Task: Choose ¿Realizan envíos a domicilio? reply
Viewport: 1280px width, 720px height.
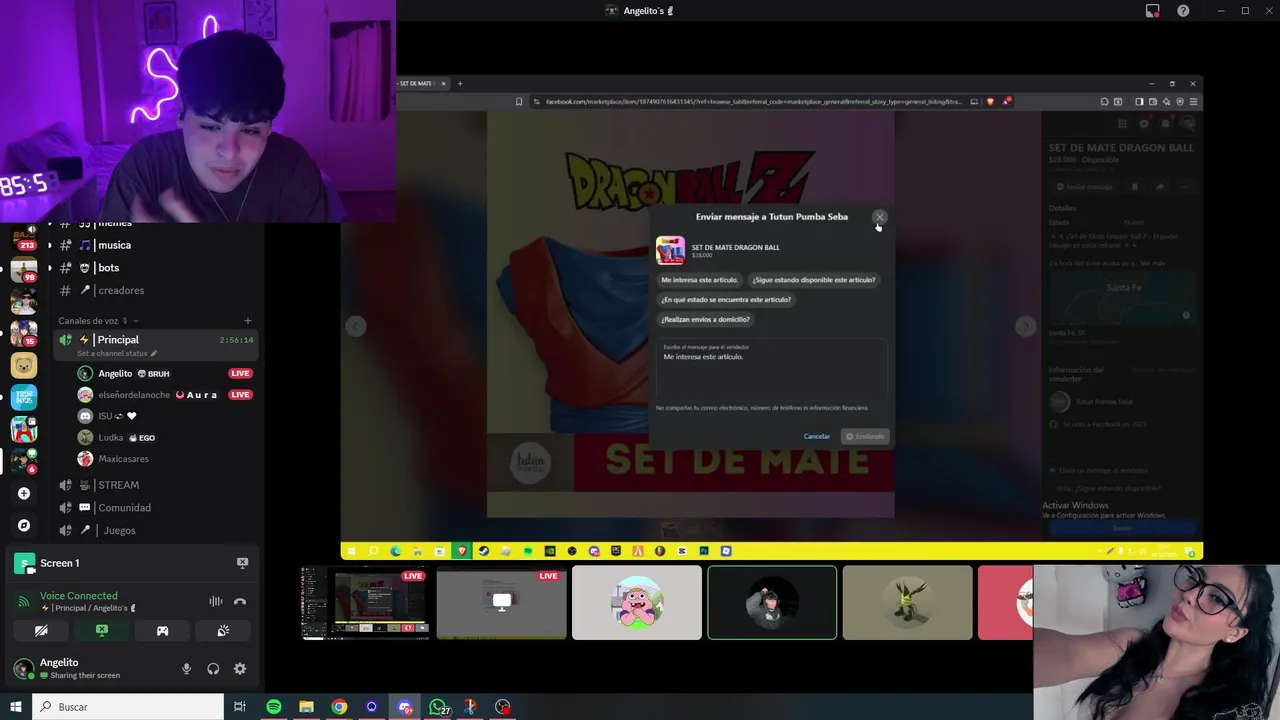Action: coord(705,319)
